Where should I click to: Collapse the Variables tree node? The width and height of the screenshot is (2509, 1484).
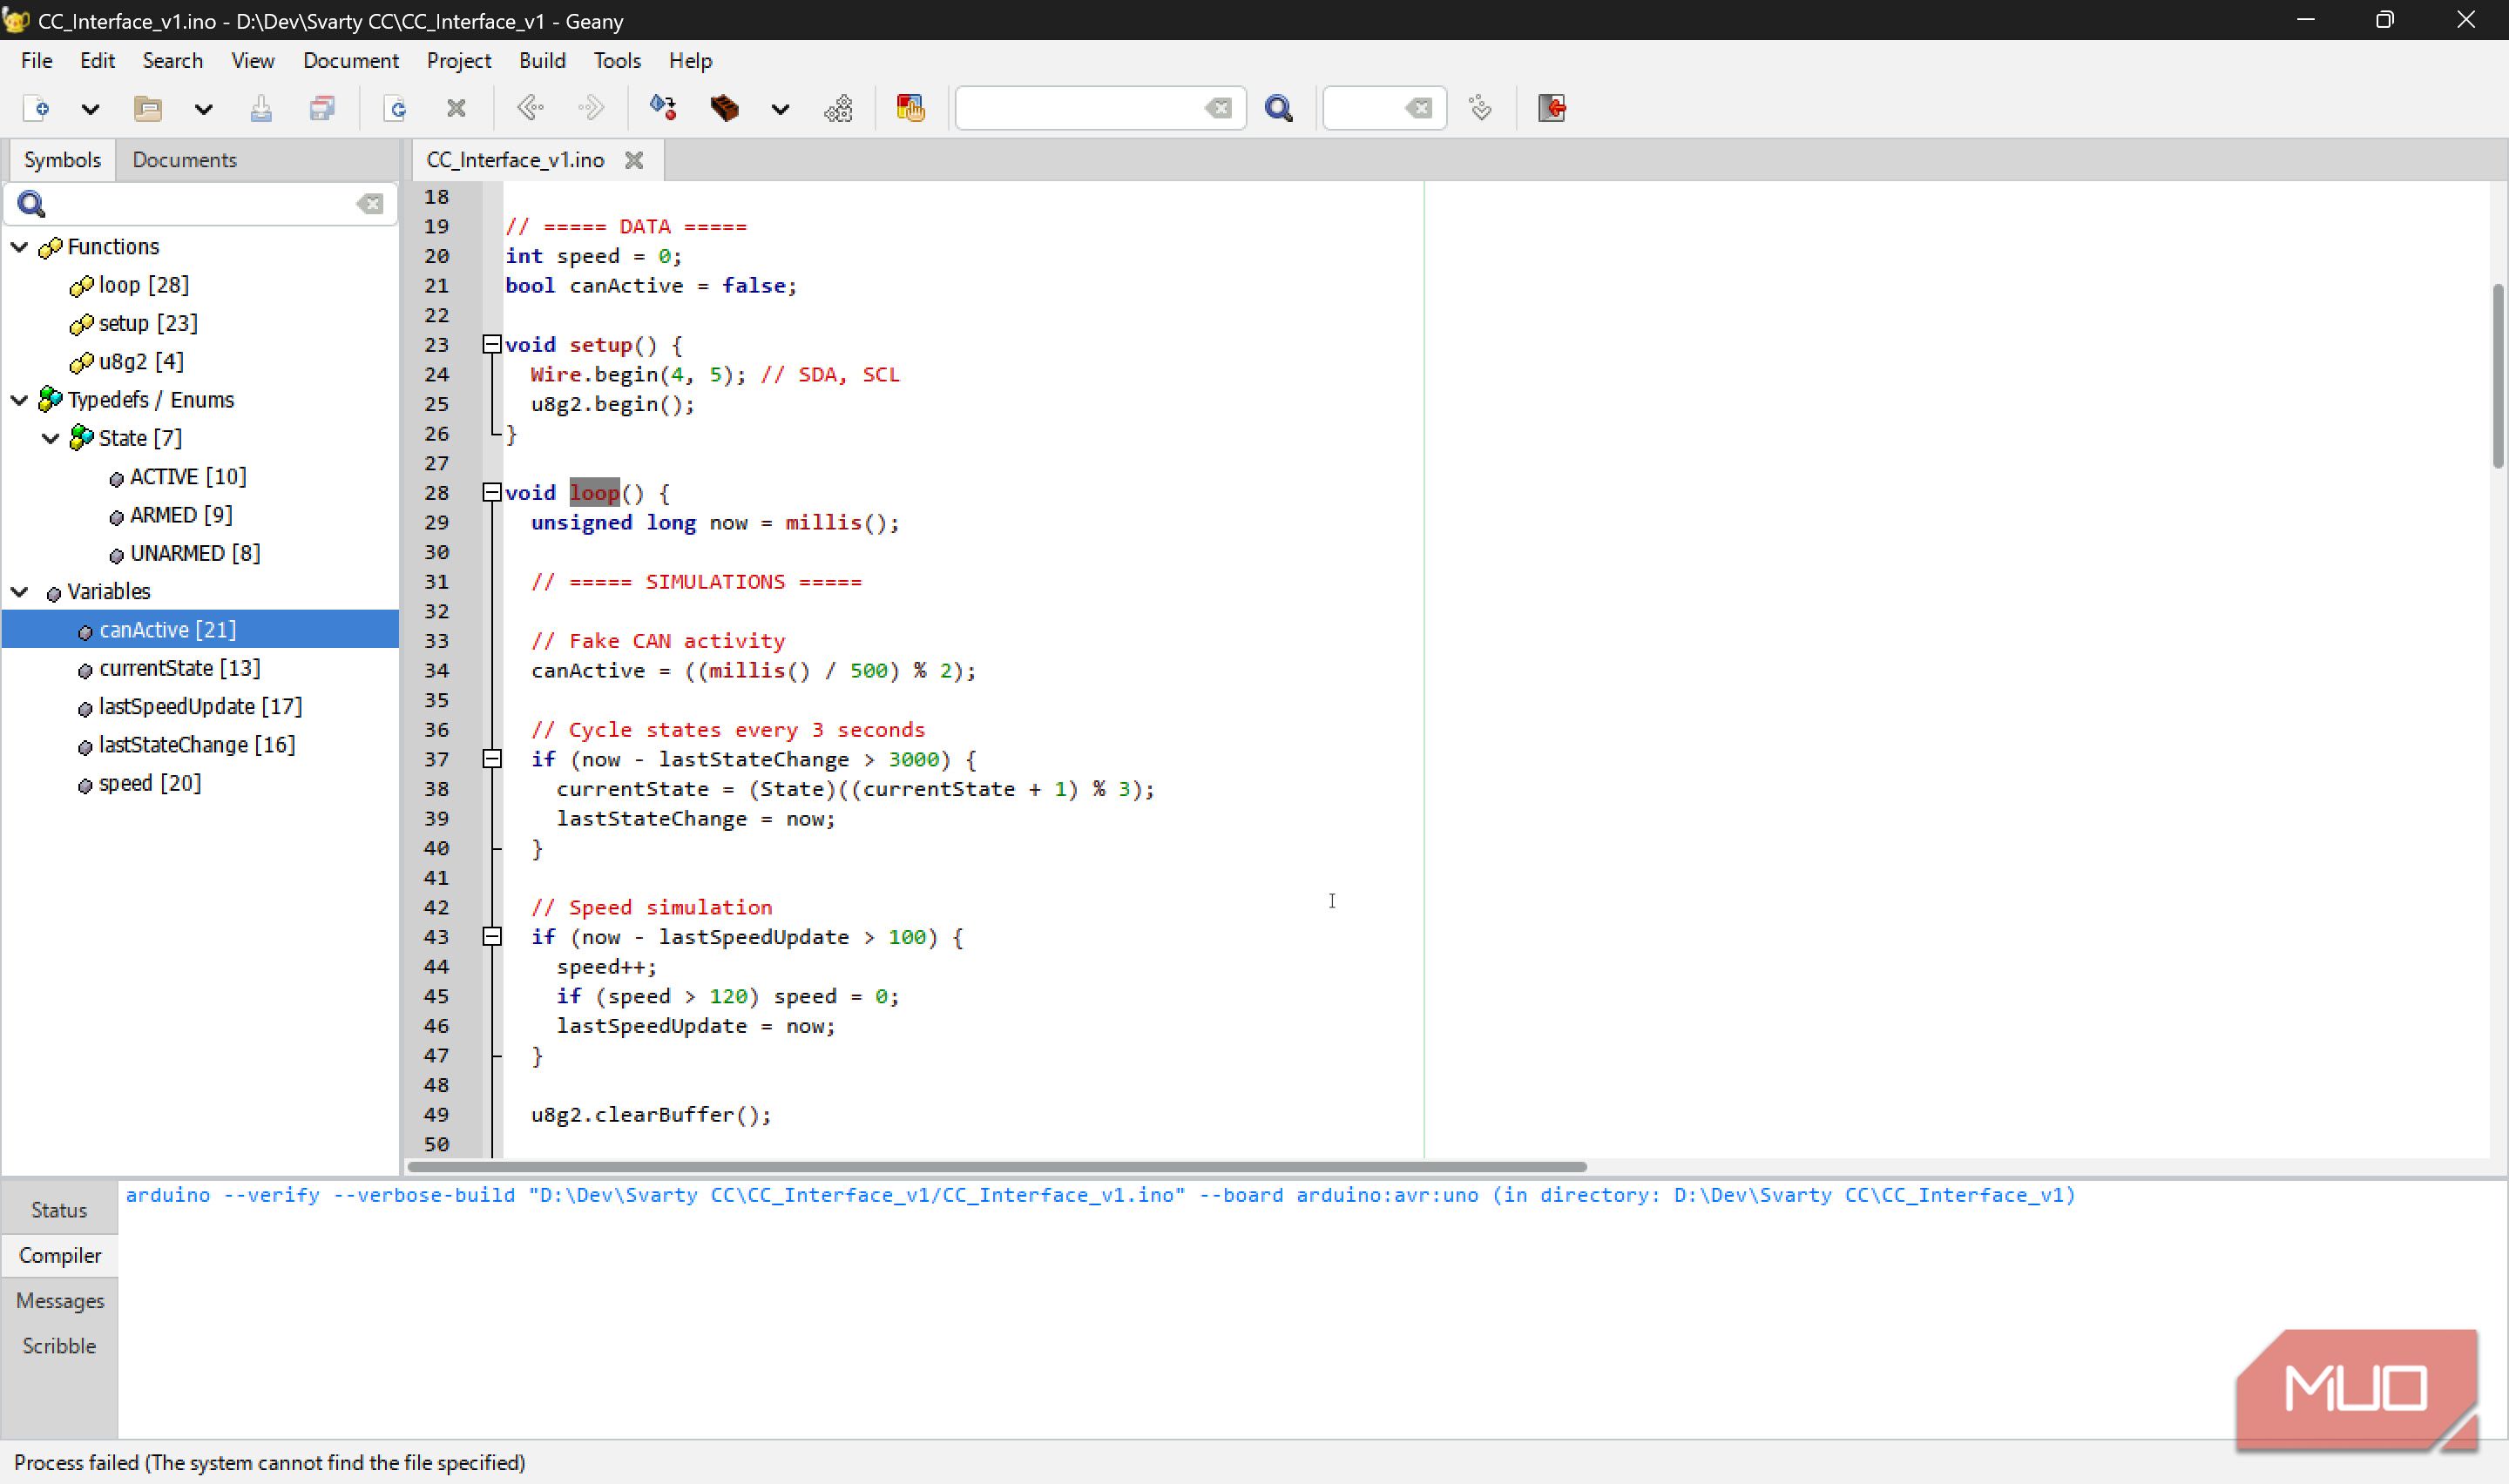click(x=20, y=592)
